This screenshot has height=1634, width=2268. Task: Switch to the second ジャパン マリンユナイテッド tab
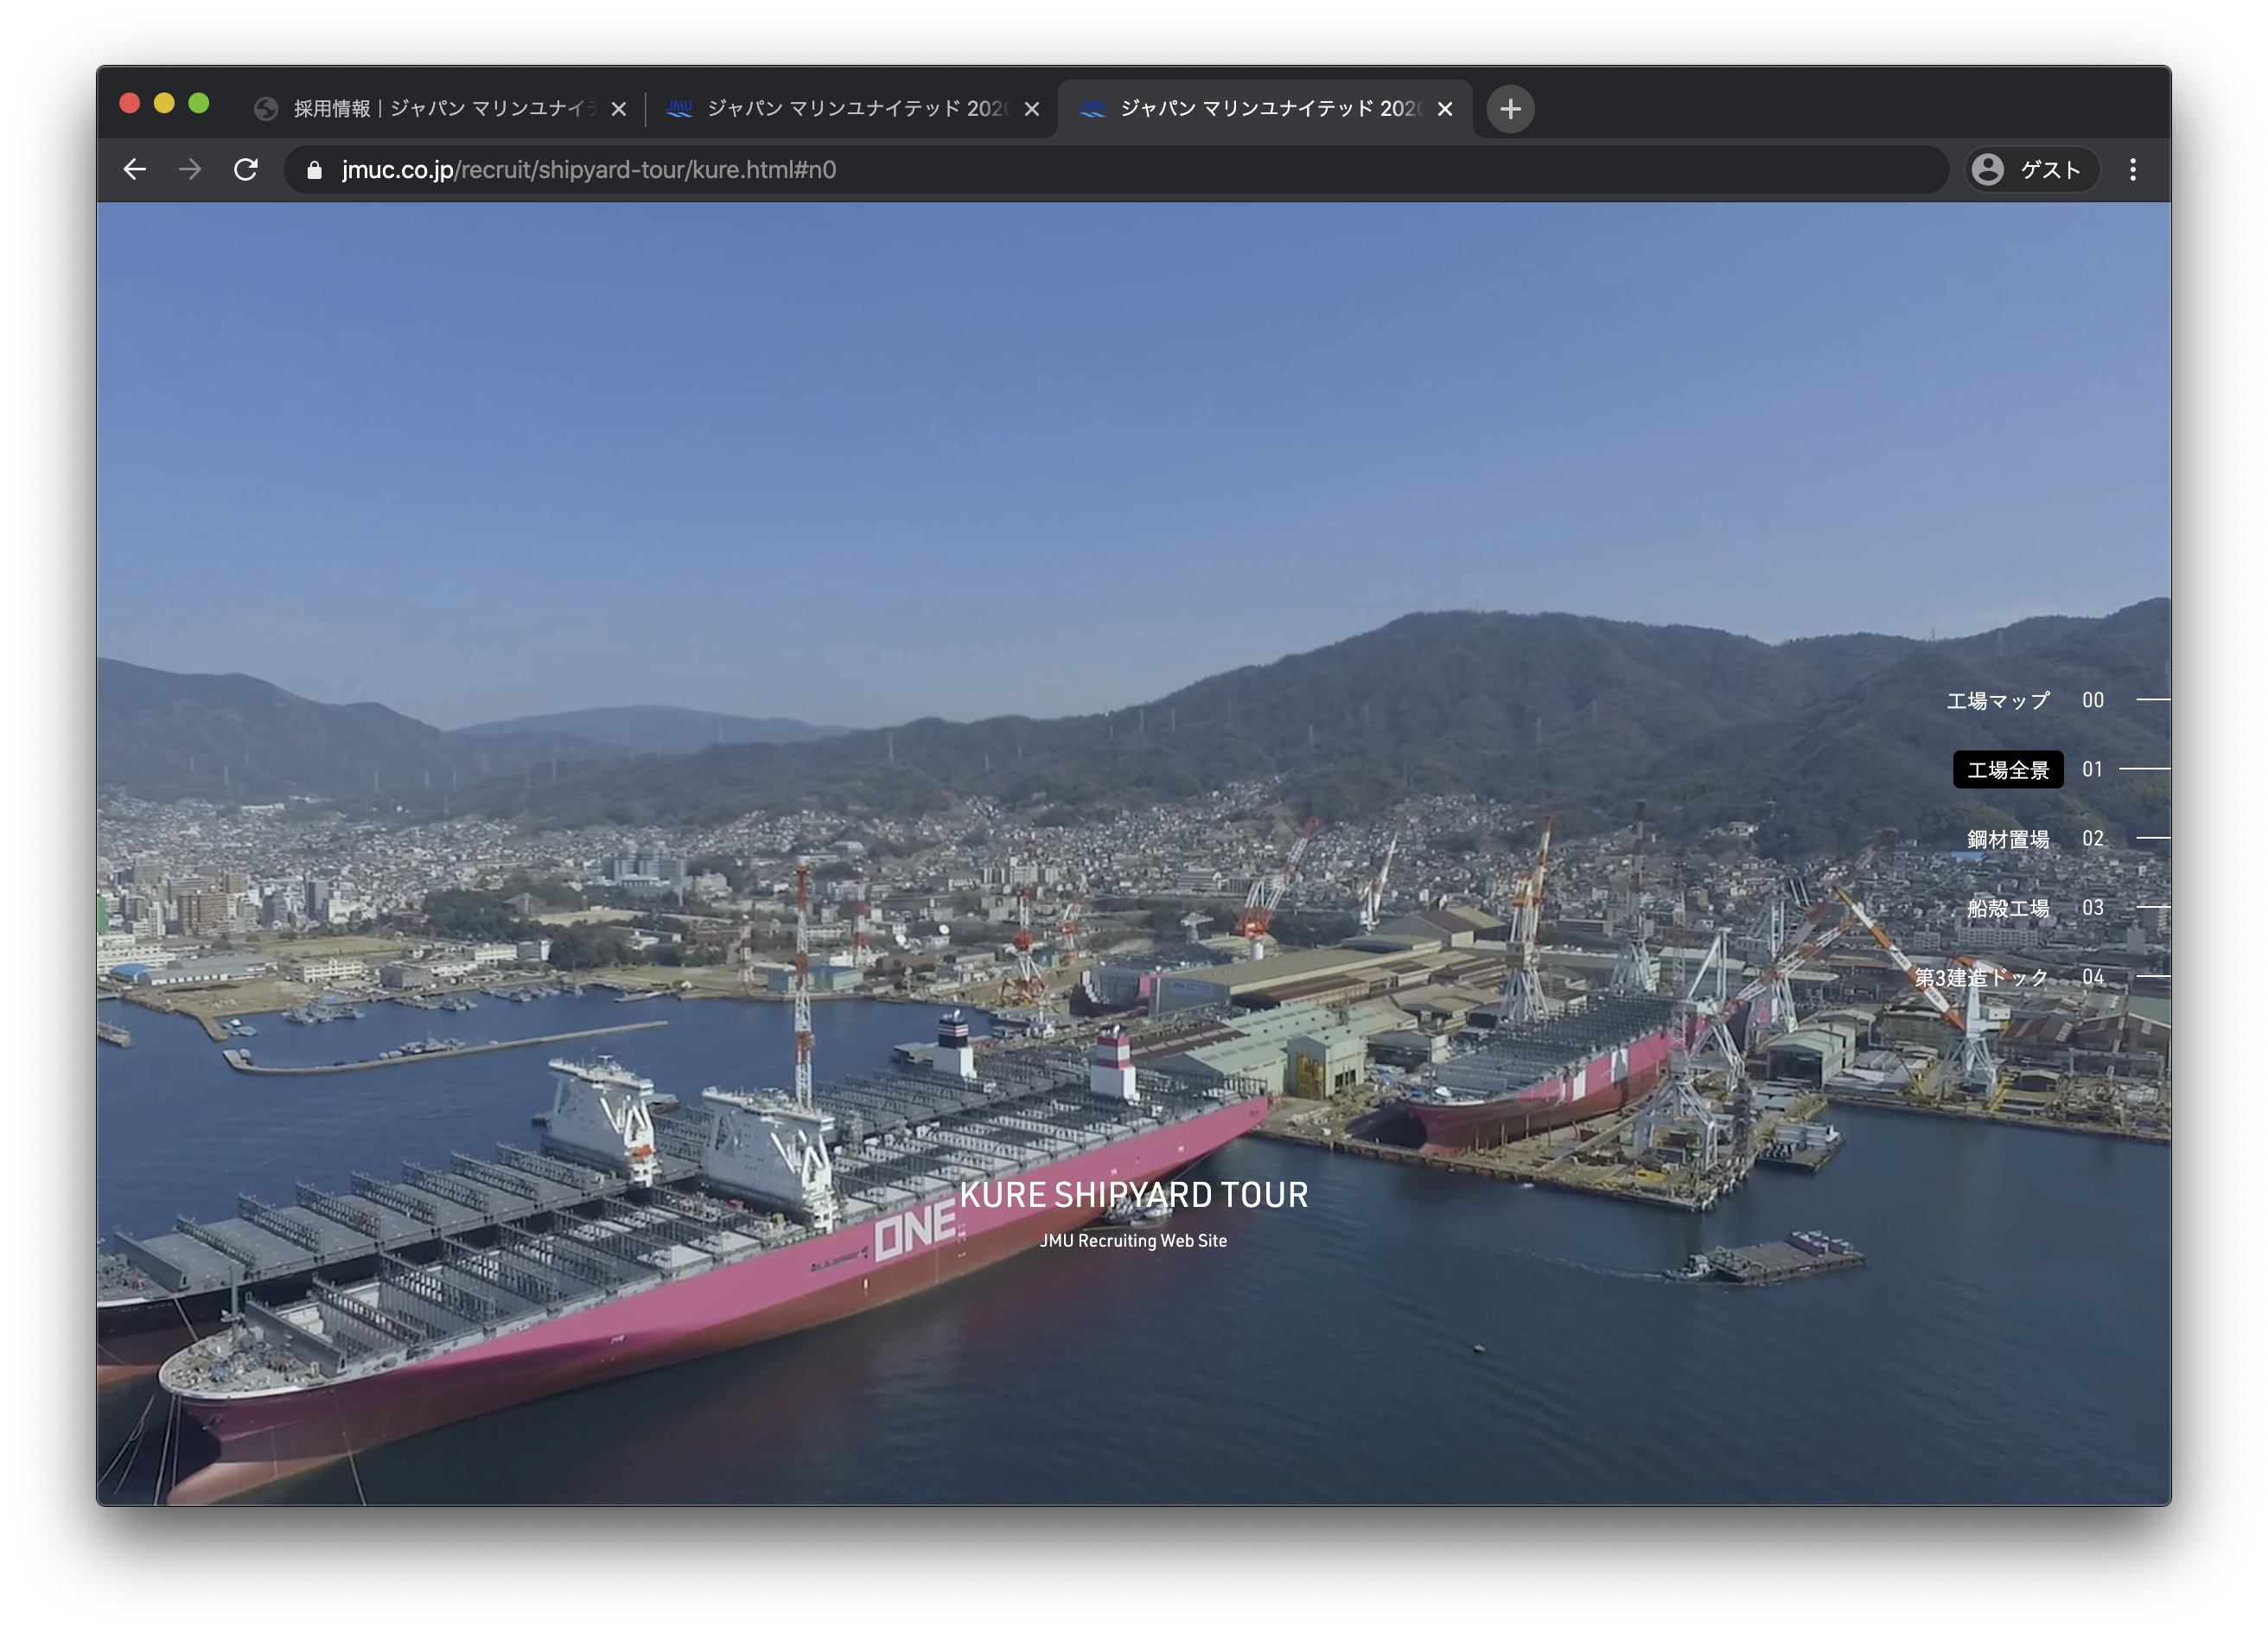pyautogui.click(x=852, y=108)
